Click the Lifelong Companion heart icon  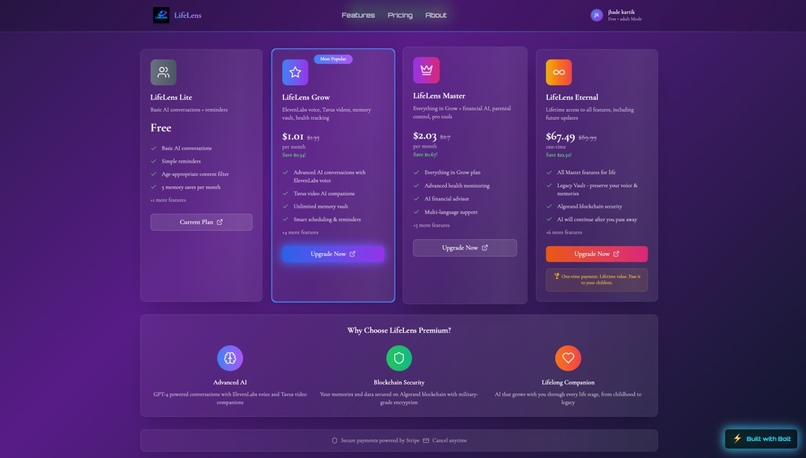[x=568, y=358]
